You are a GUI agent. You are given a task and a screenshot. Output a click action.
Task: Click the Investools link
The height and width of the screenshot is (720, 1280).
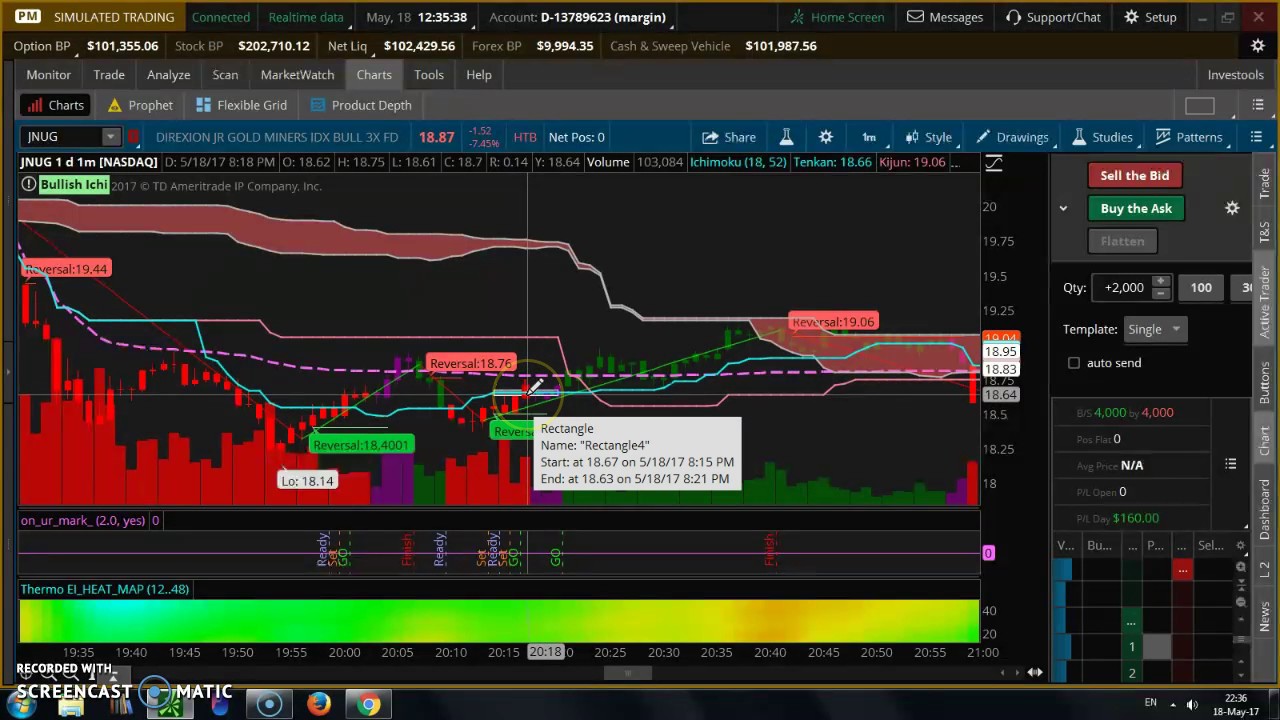(x=1235, y=75)
